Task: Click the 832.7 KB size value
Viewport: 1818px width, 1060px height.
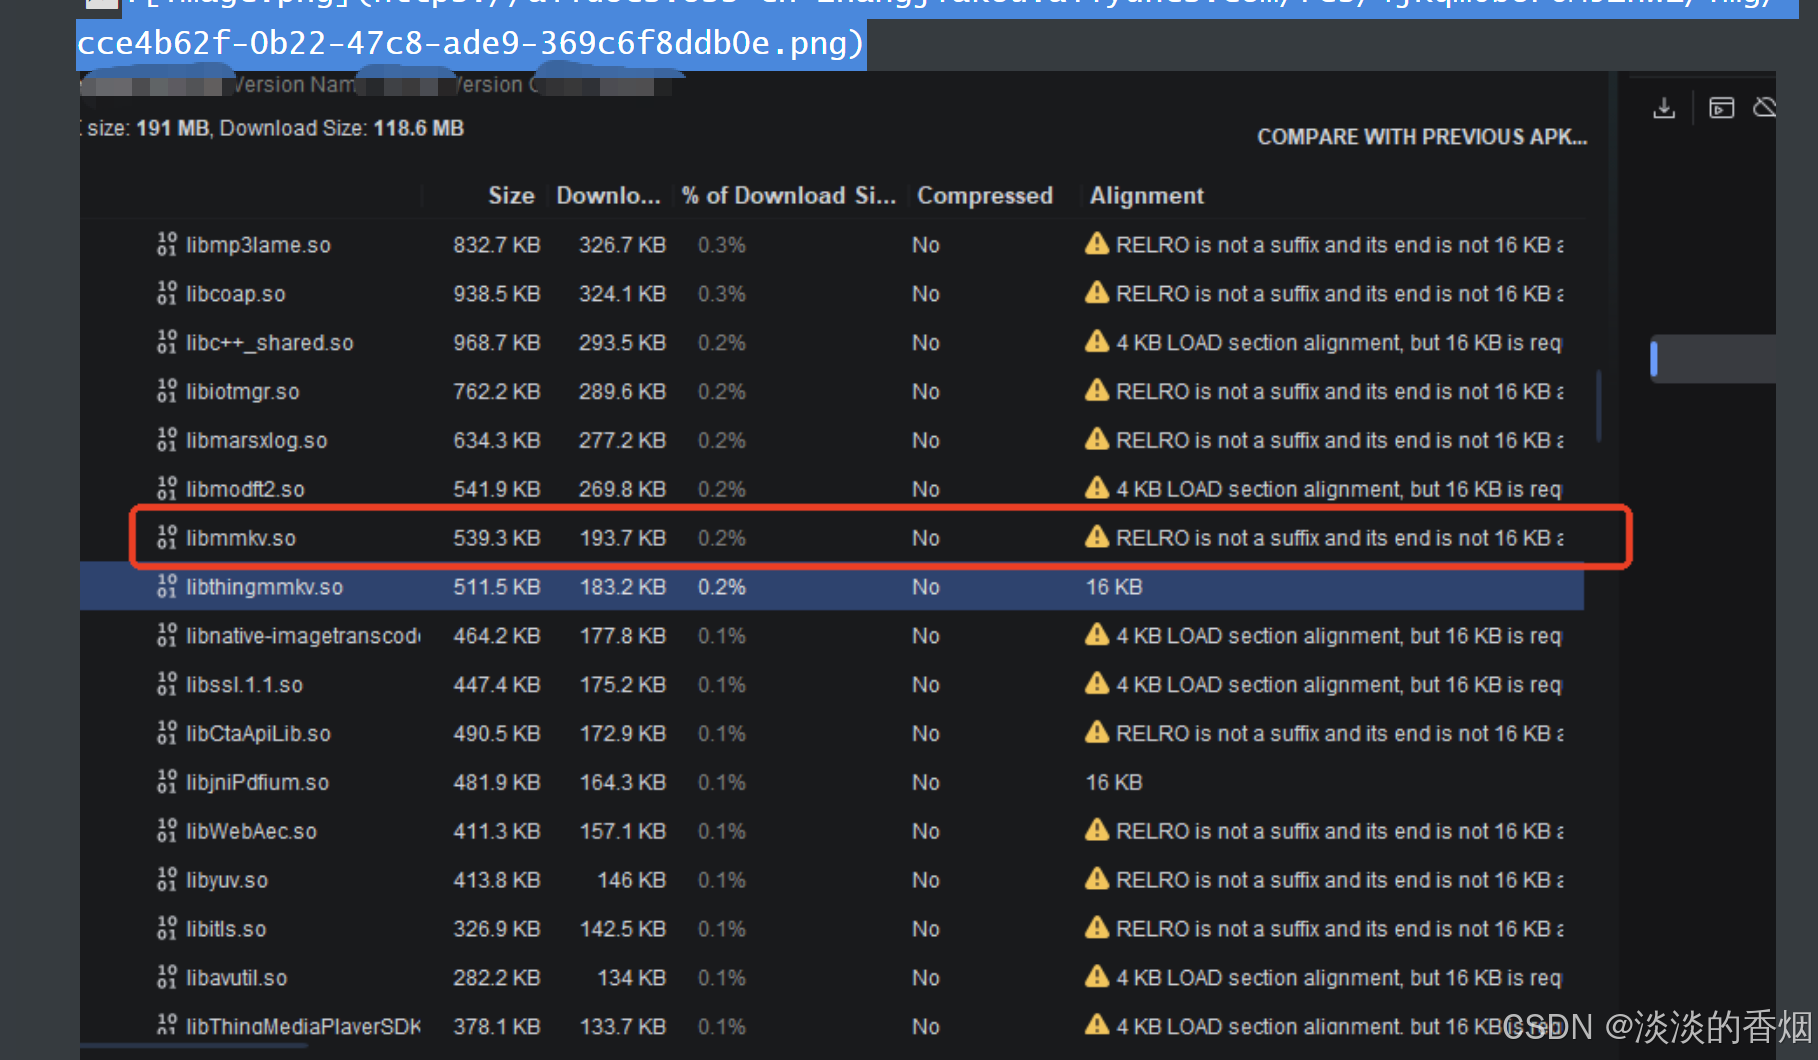Action: point(497,245)
